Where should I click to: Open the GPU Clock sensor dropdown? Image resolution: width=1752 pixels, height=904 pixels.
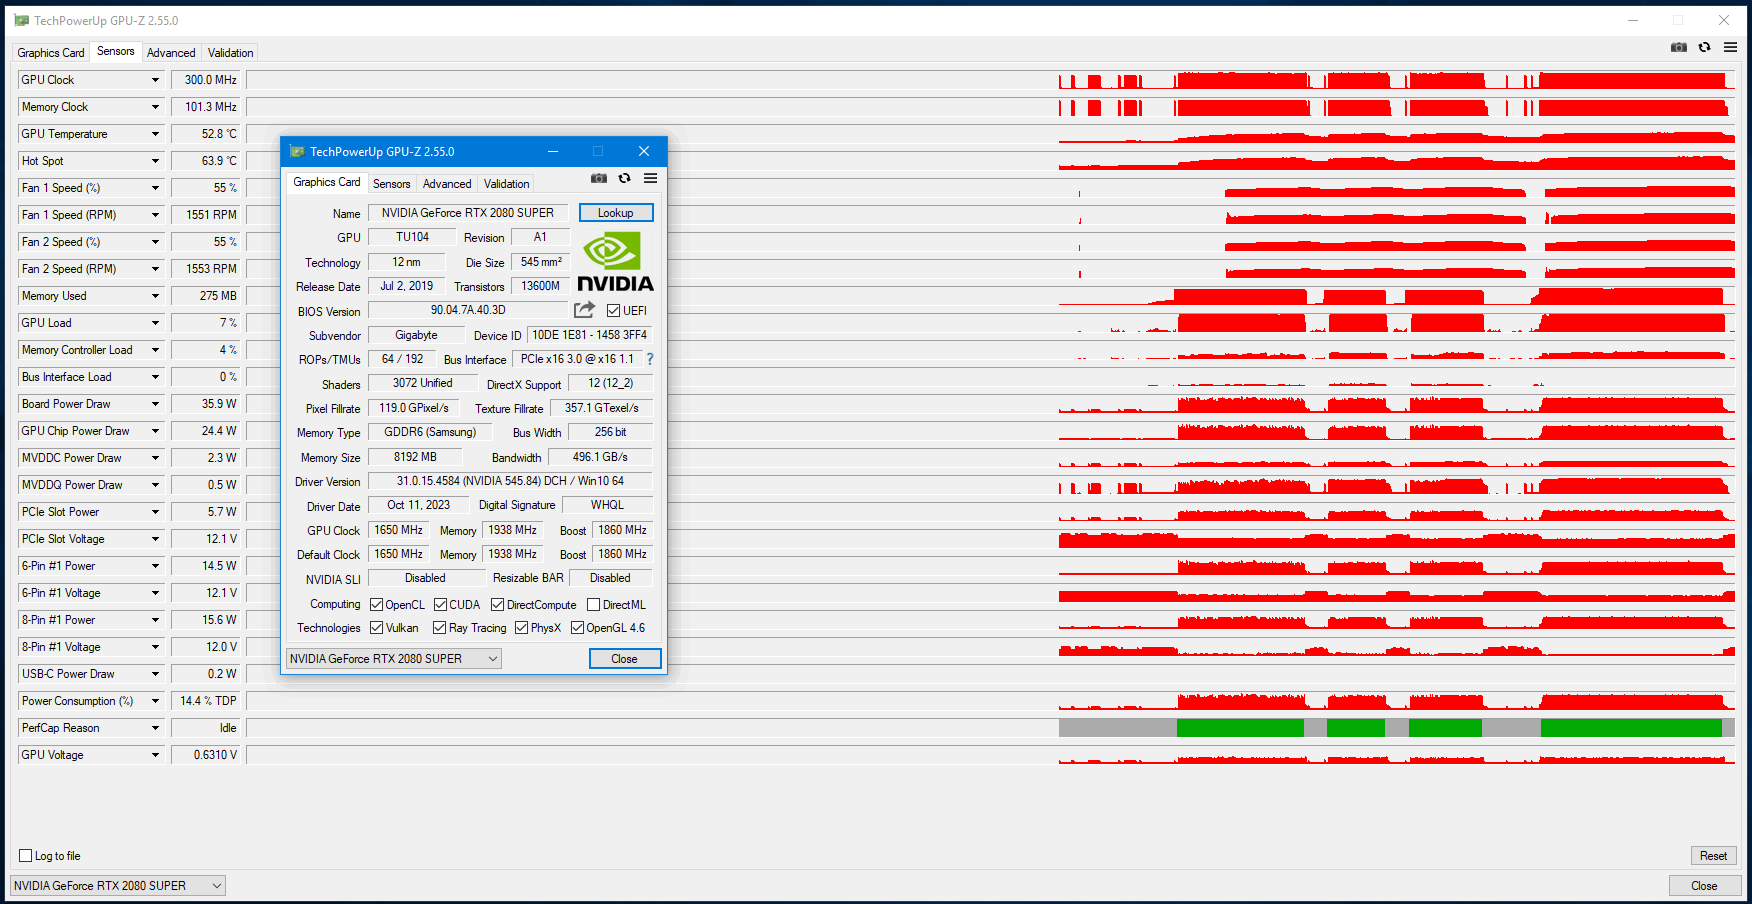pos(155,80)
